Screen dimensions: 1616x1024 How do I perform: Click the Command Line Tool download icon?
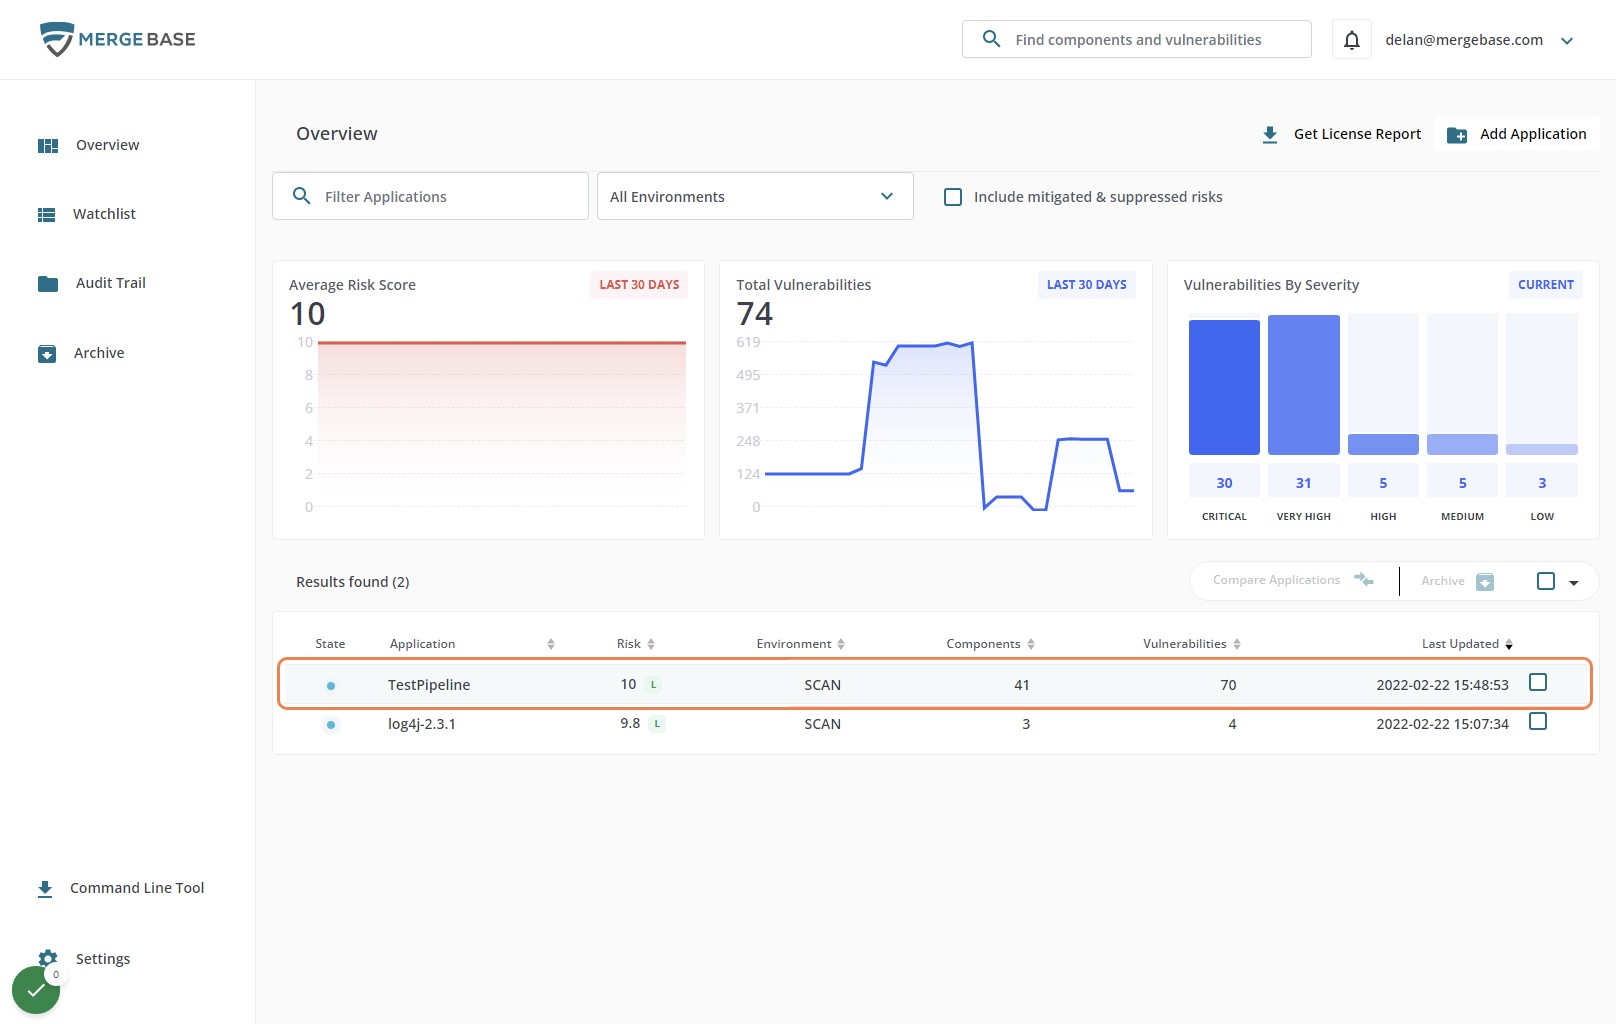[x=45, y=888]
